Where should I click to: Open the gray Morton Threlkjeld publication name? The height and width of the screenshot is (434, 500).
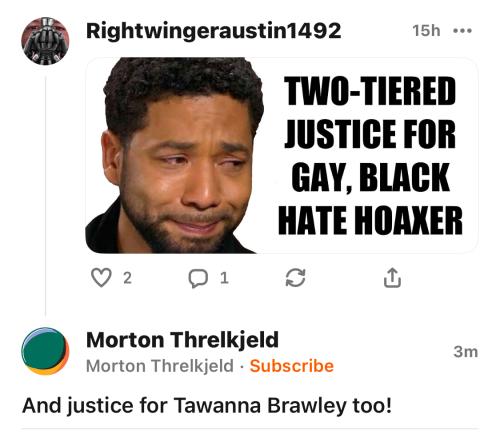(x=160, y=366)
